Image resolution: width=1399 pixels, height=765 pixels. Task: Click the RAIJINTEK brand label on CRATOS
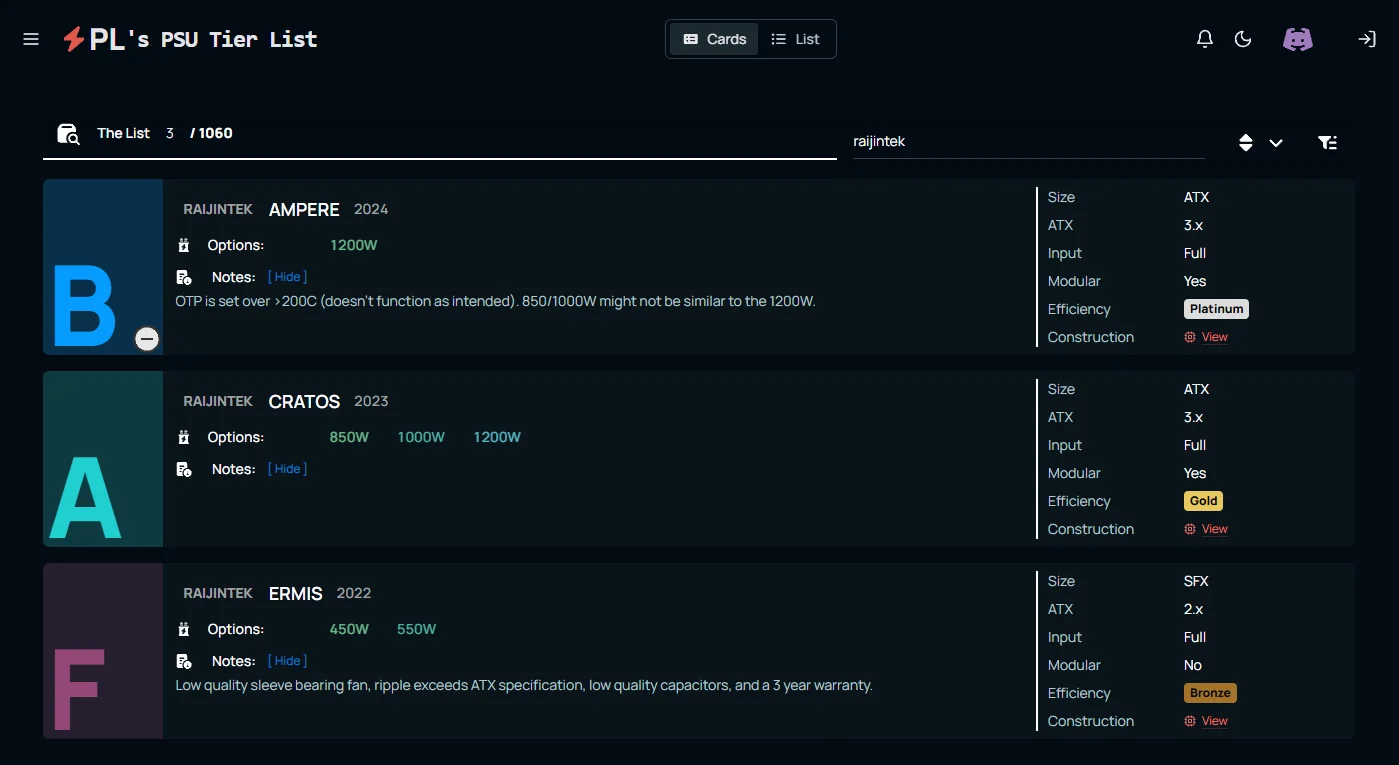click(218, 401)
